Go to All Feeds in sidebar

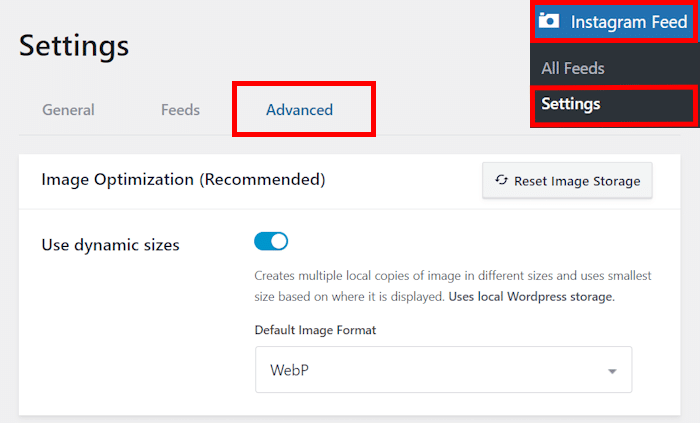click(x=573, y=69)
